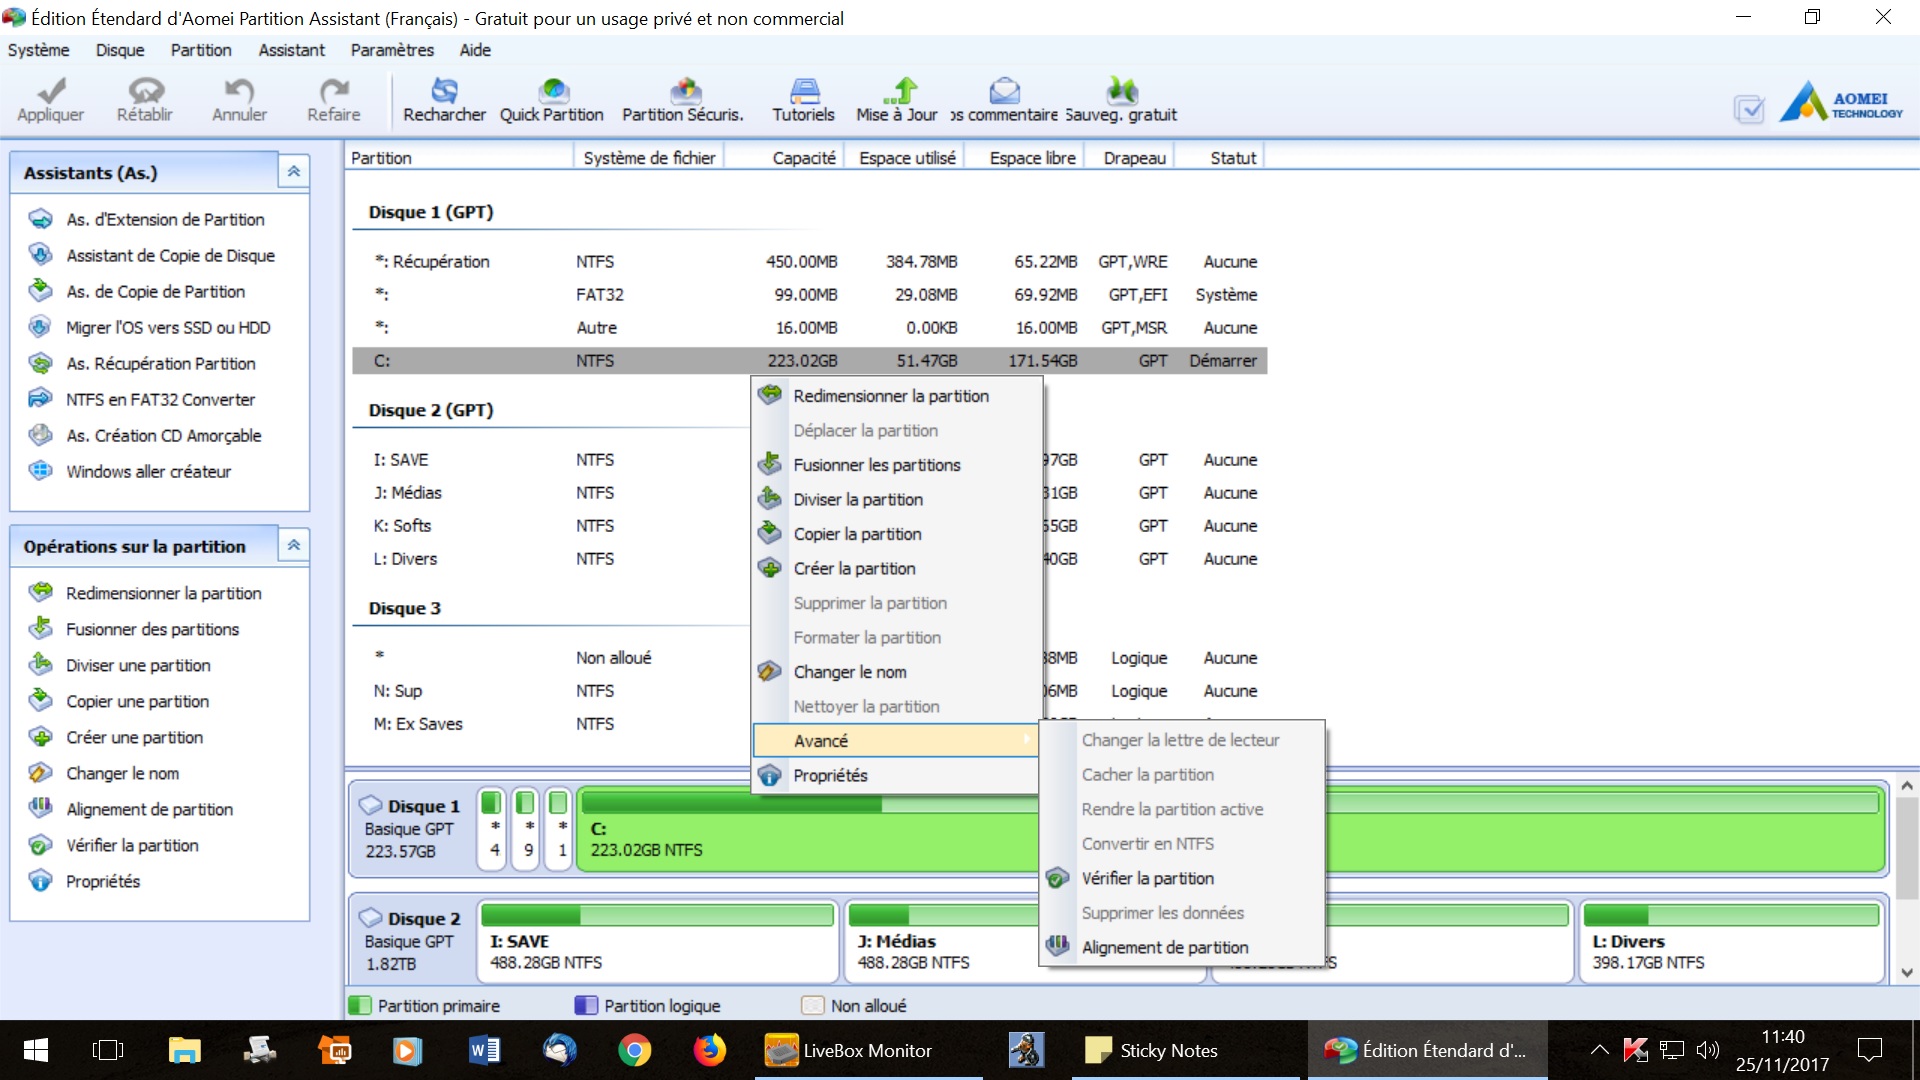Click As. de Copie de Partition
Viewport: 1920px width, 1080px height.
pyautogui.click(x=155, y=291)
